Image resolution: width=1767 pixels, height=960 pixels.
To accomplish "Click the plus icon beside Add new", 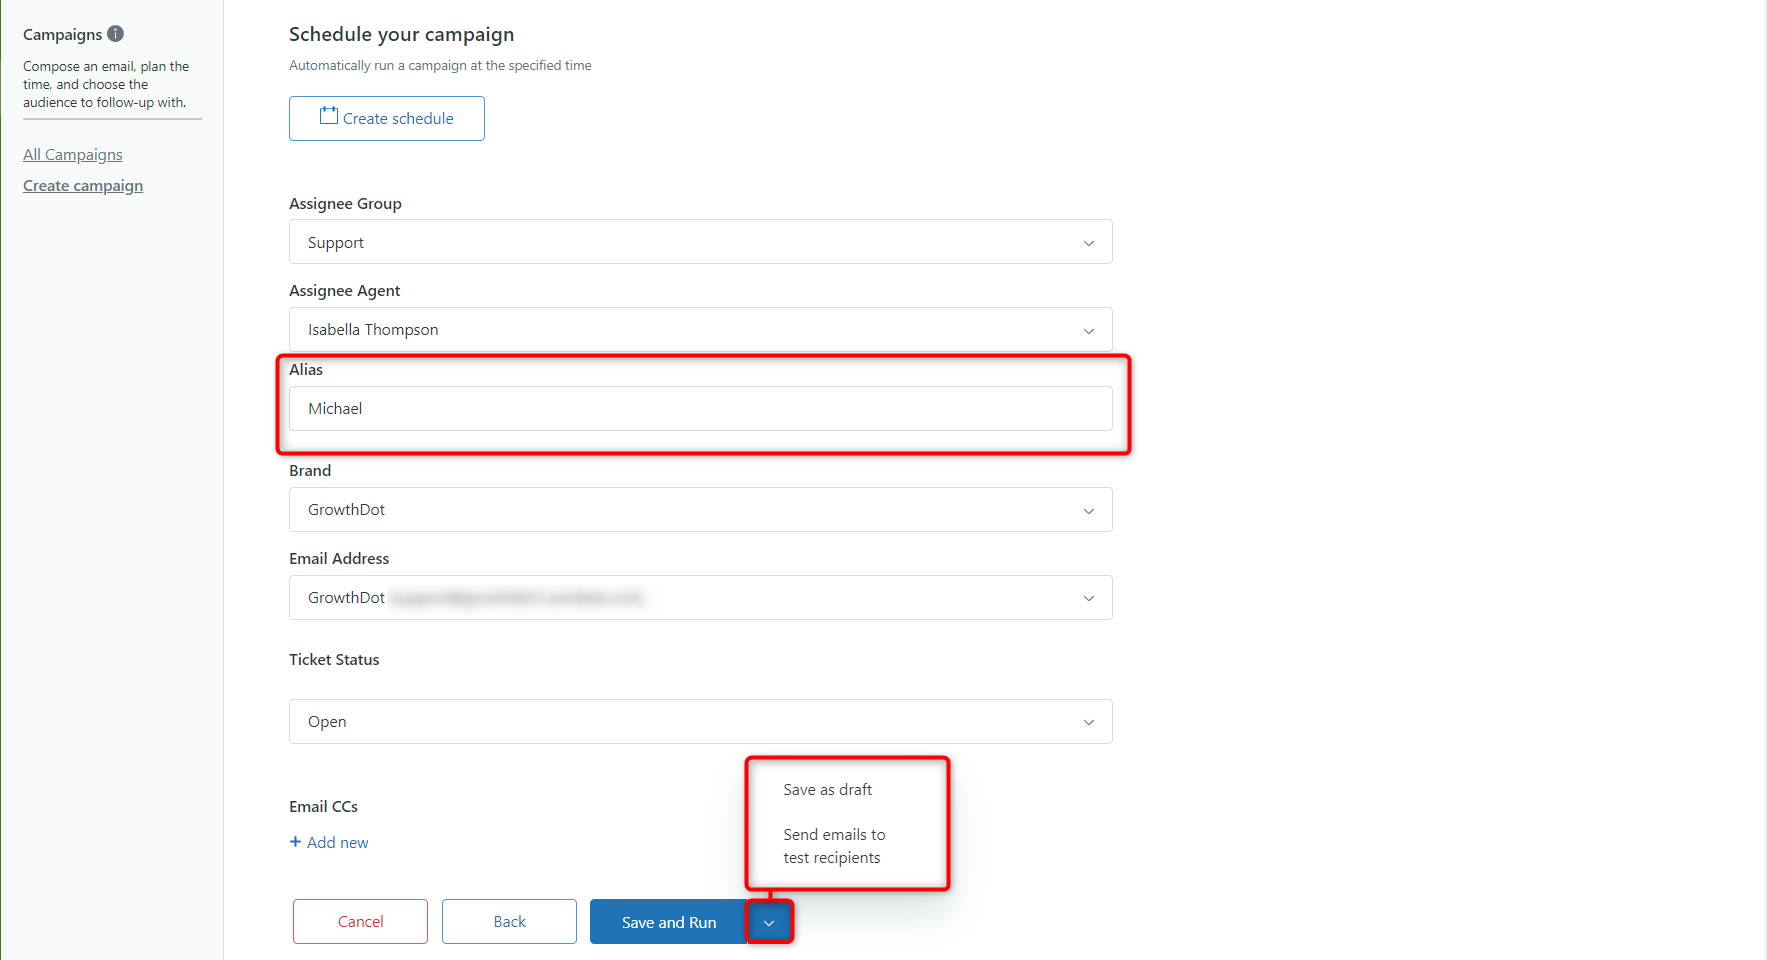I will tap(295, 842).
